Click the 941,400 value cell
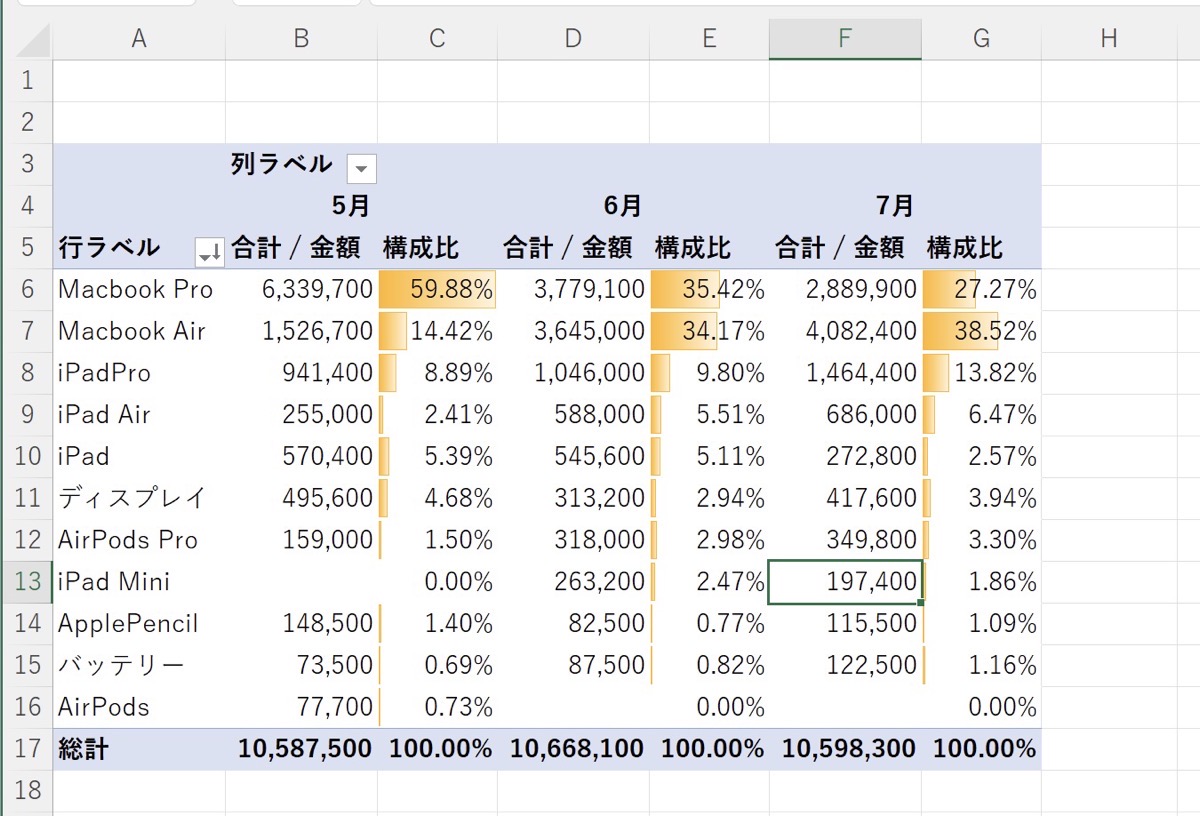The height and width of the screenshot is (816, 1200). tap(301, 373)
